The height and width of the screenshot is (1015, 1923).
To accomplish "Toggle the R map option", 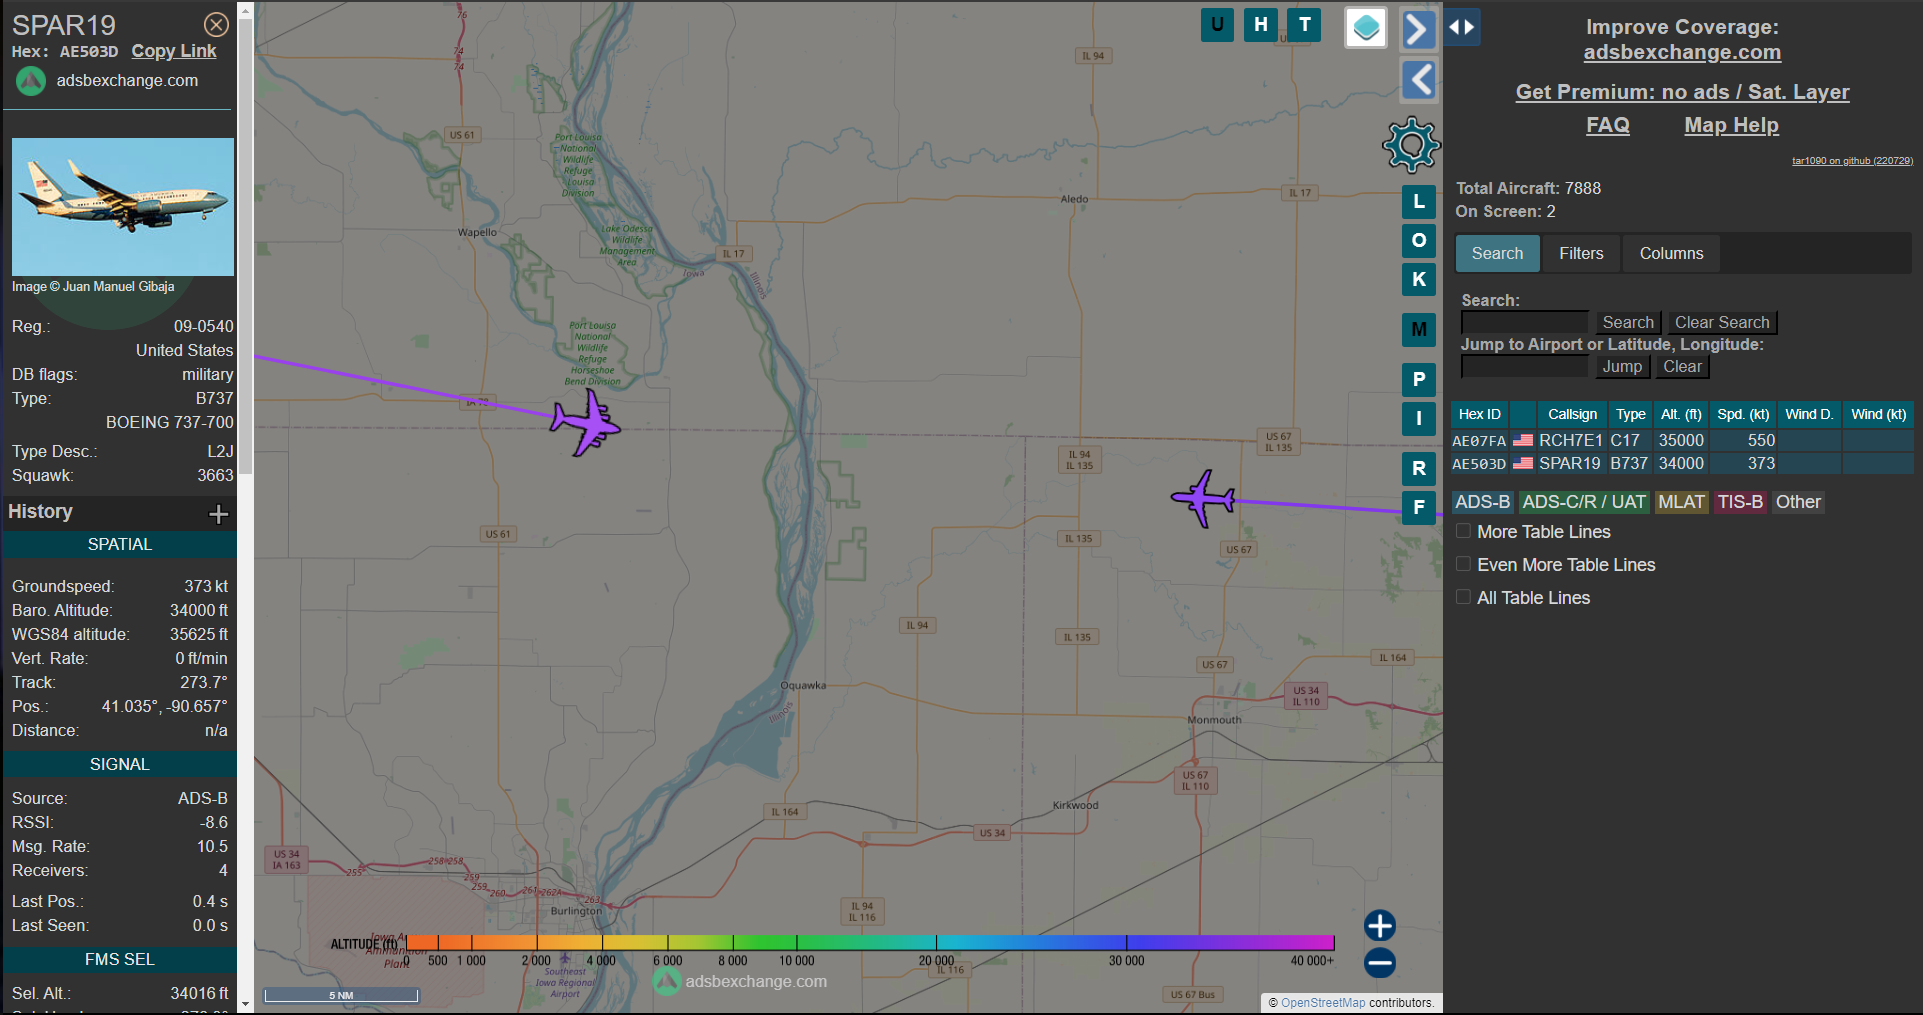I will tap(1418, 469).
